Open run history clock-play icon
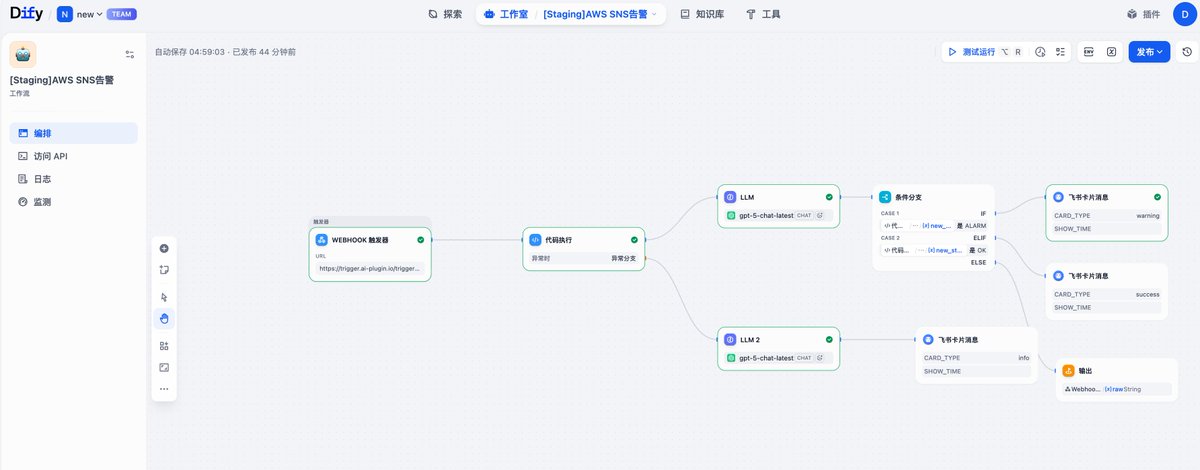The height and width of the screenshot is (470, 1200). tap(1040, 51)
